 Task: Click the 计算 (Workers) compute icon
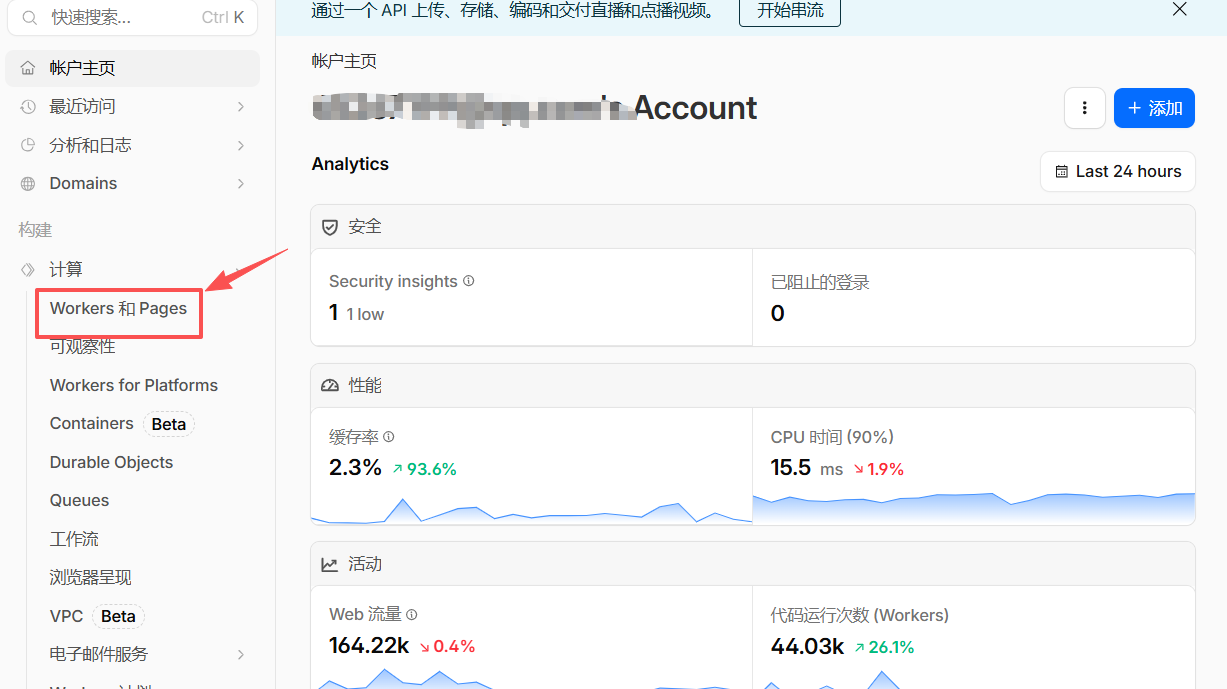point(28,268)
